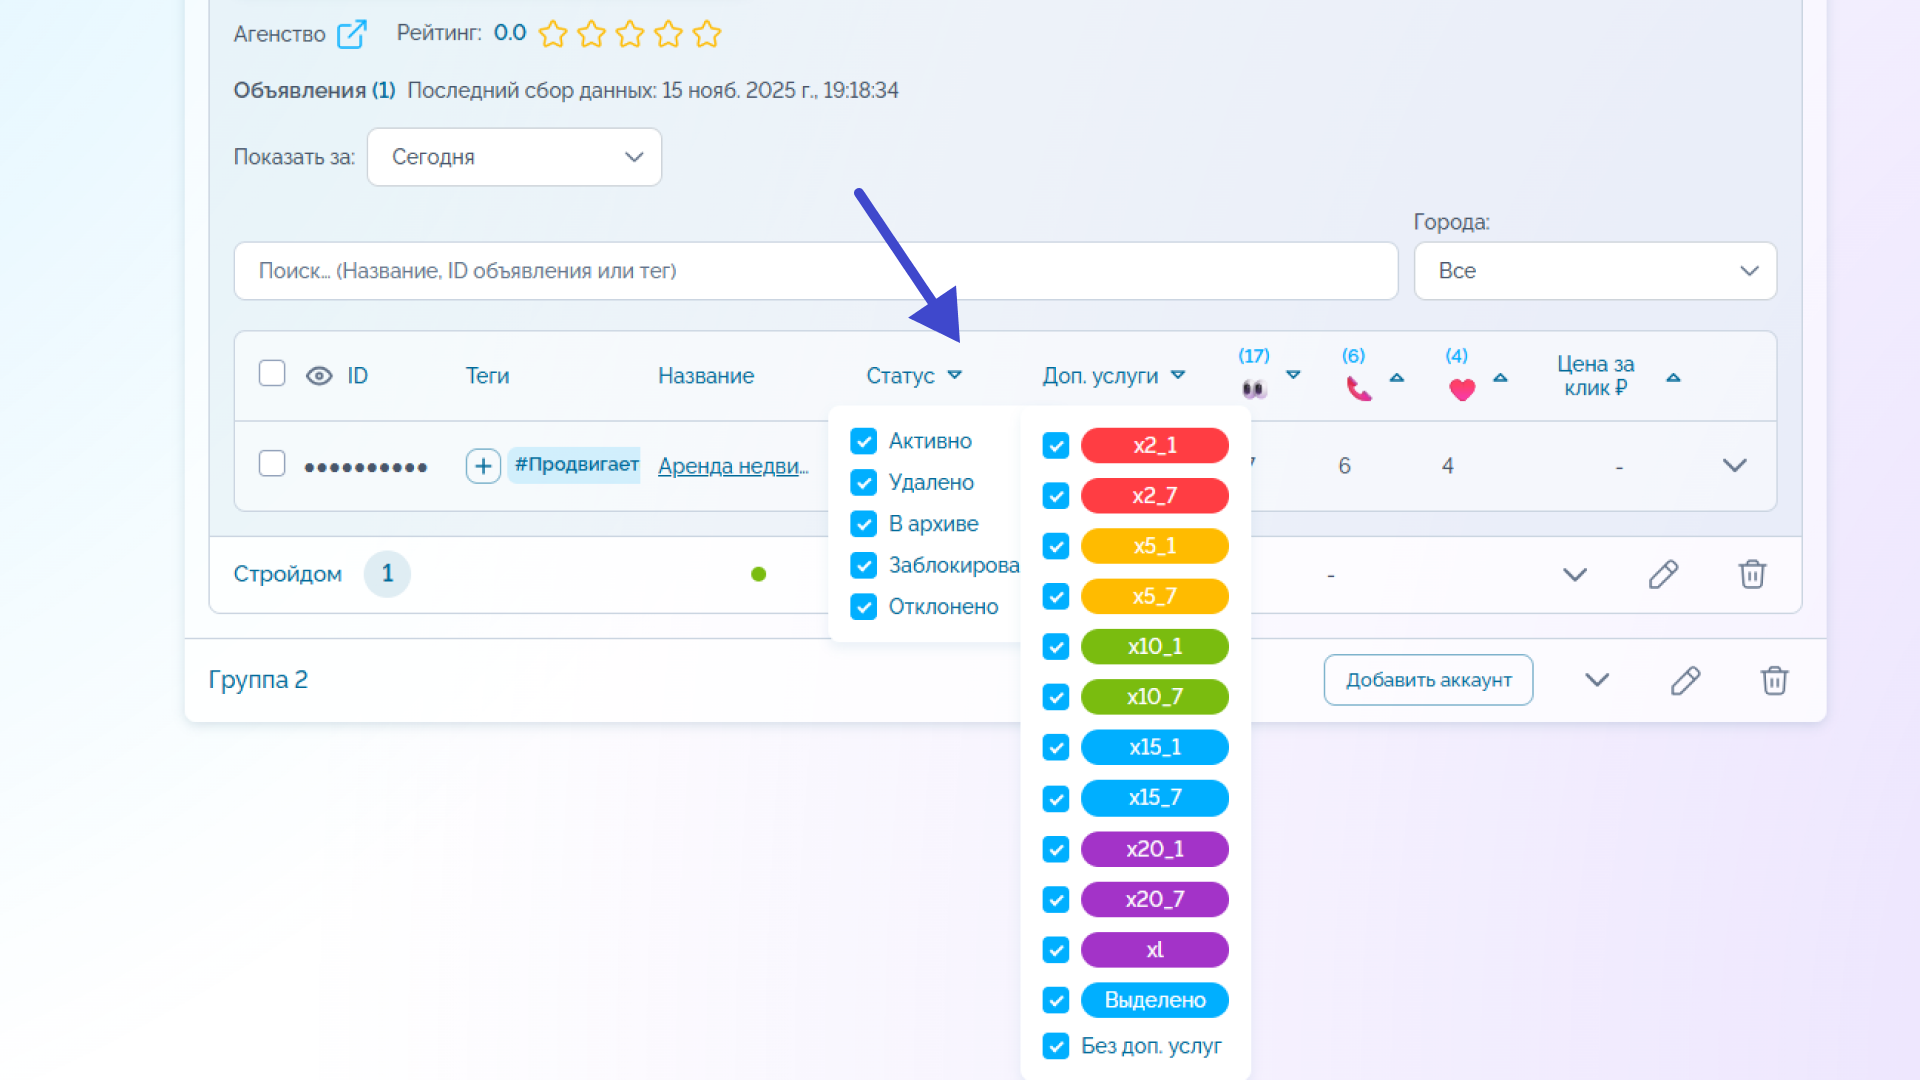Expand the Группа 2 chevron
The height and width of the screenshot is (1080, 1920).
(1597, 680)
